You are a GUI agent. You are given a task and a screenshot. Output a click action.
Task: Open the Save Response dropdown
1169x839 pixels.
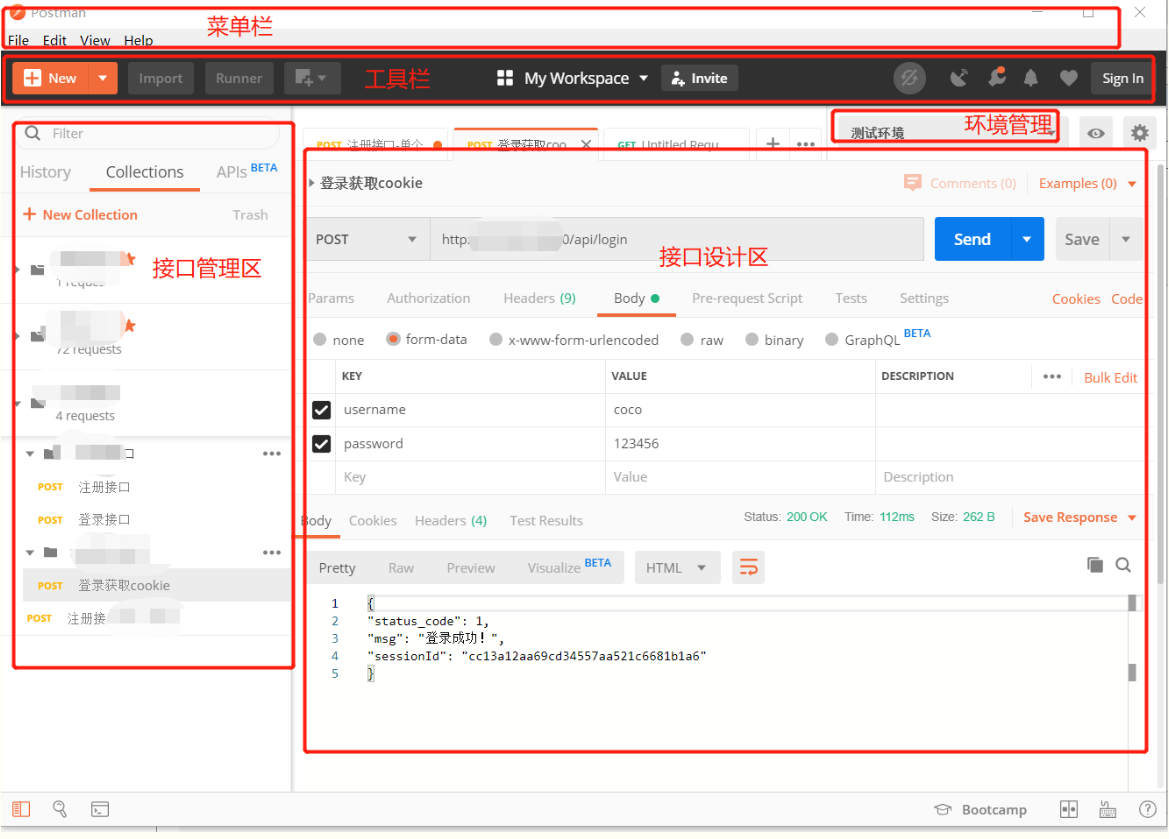coord(1132,518)
